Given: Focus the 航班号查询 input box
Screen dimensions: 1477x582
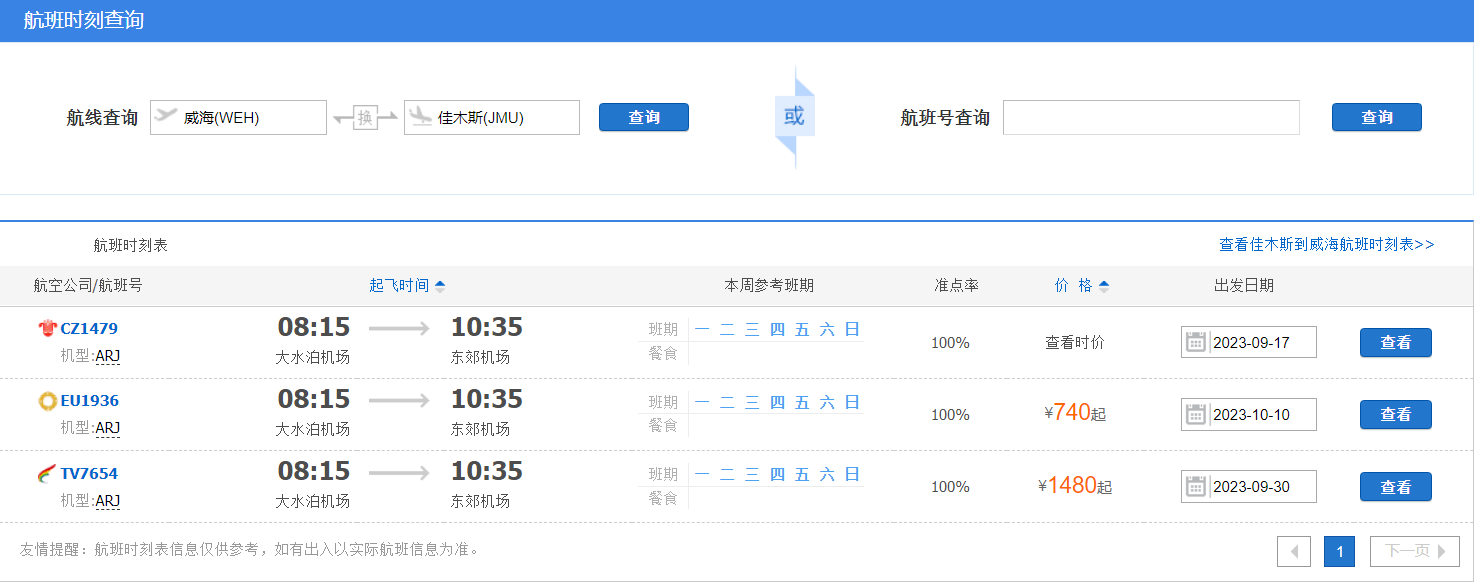Looking at the screenshot, I should [x=1151, y=117].
